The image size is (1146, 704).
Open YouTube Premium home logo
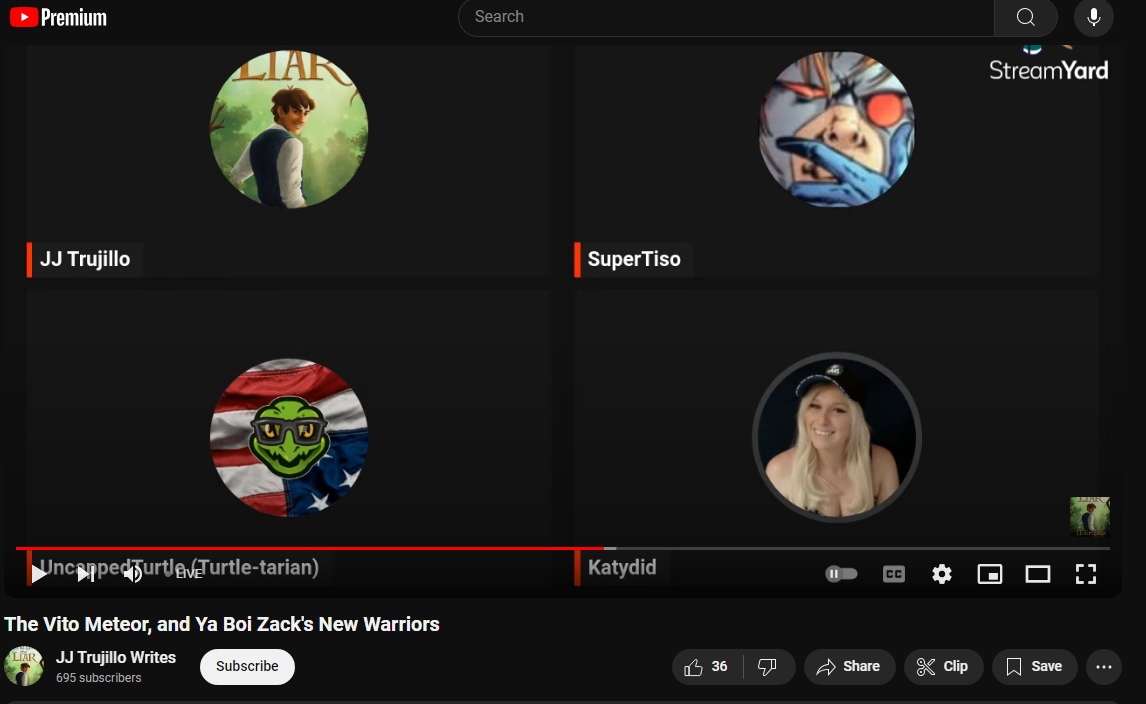pyautogui.click(x=58, y=18)
